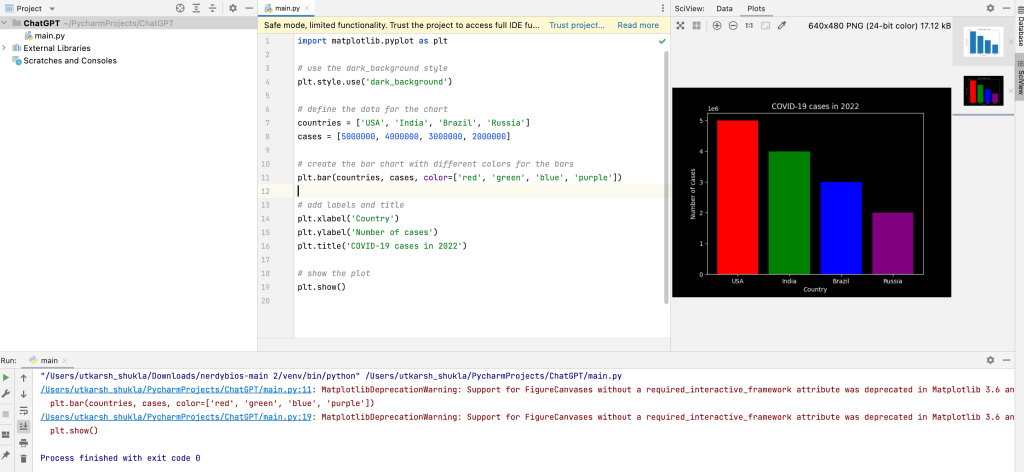
Task: Expand the External Libraries tree node
Action: 5,48
